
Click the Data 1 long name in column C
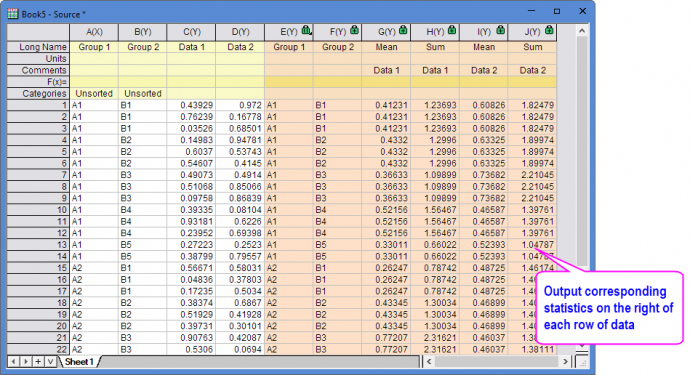tap(191, 47)
